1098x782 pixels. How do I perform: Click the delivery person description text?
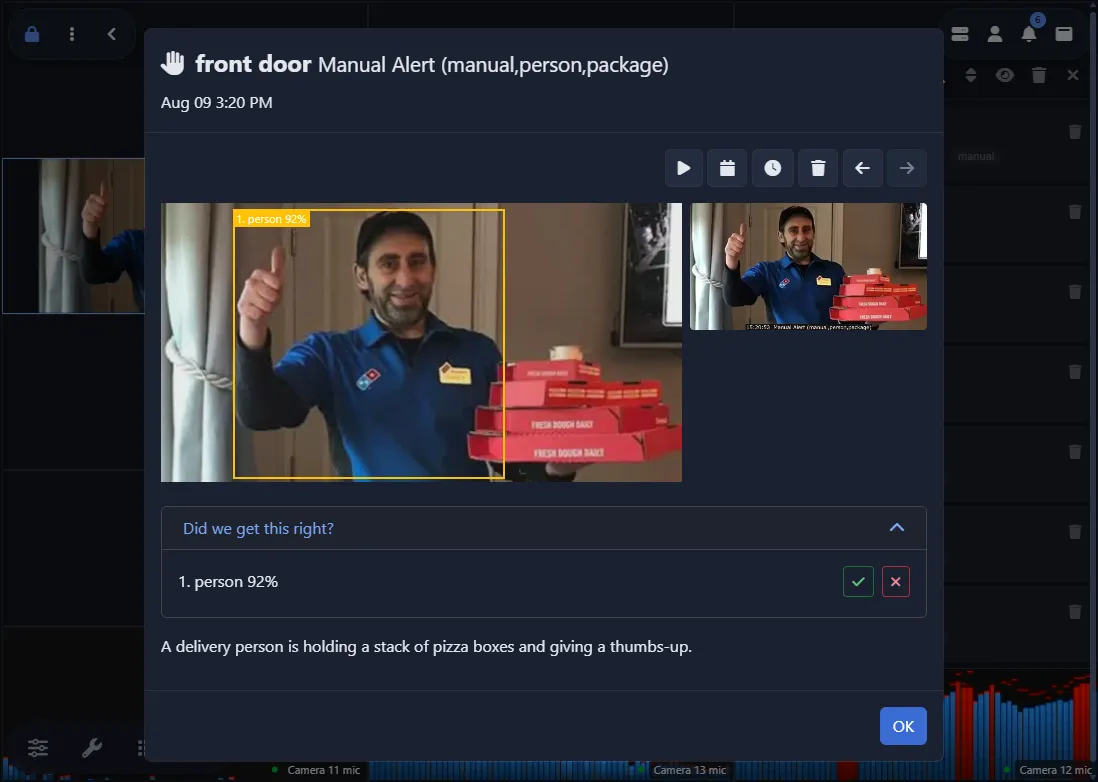click(426, 647)
